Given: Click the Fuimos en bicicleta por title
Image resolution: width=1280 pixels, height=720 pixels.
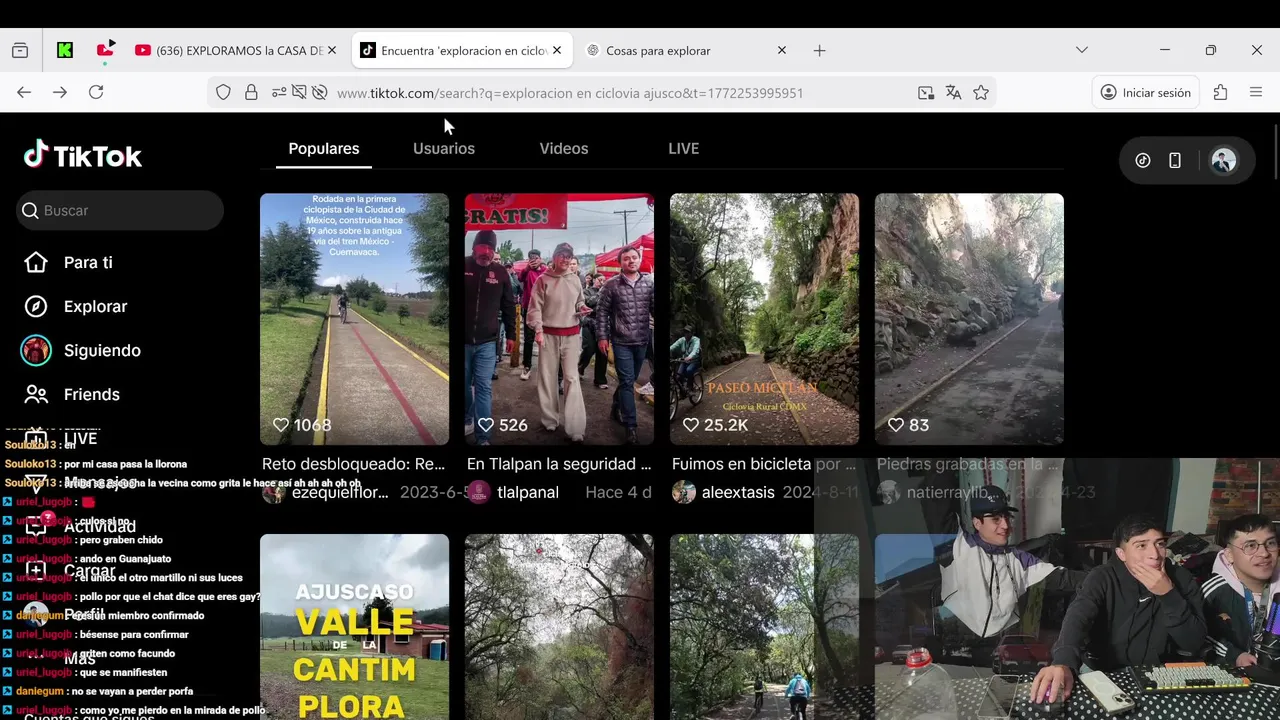Looking at the screenshot, I should (764, 464).
